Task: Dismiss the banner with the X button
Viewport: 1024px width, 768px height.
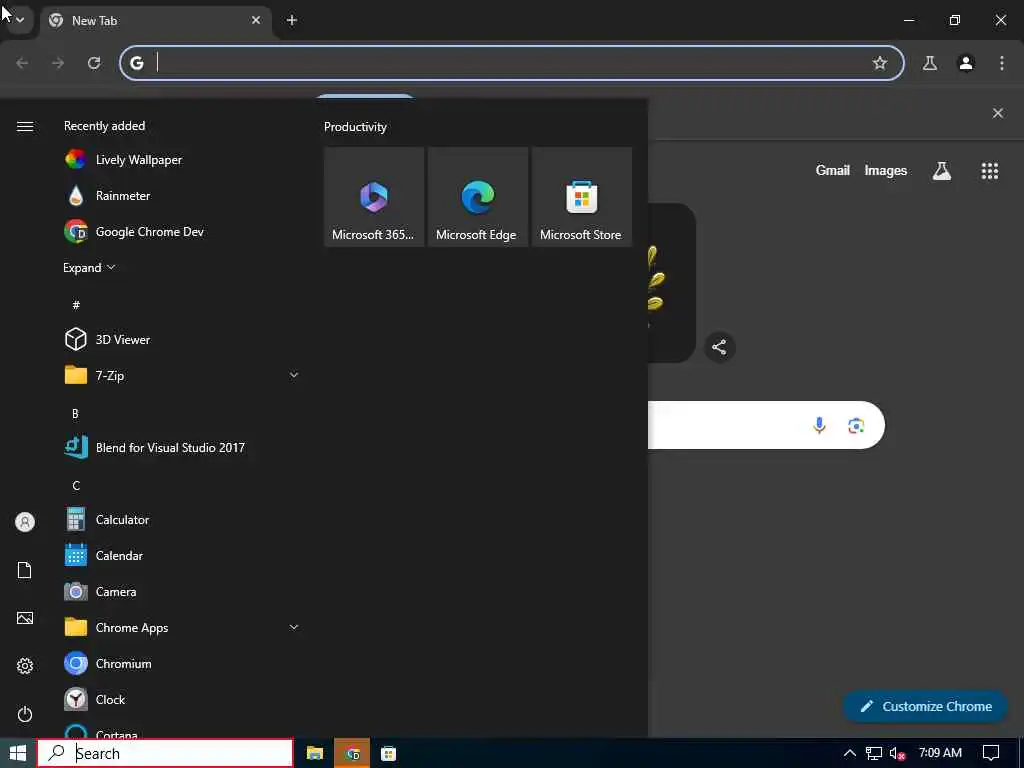Action: tap(997, 113)
